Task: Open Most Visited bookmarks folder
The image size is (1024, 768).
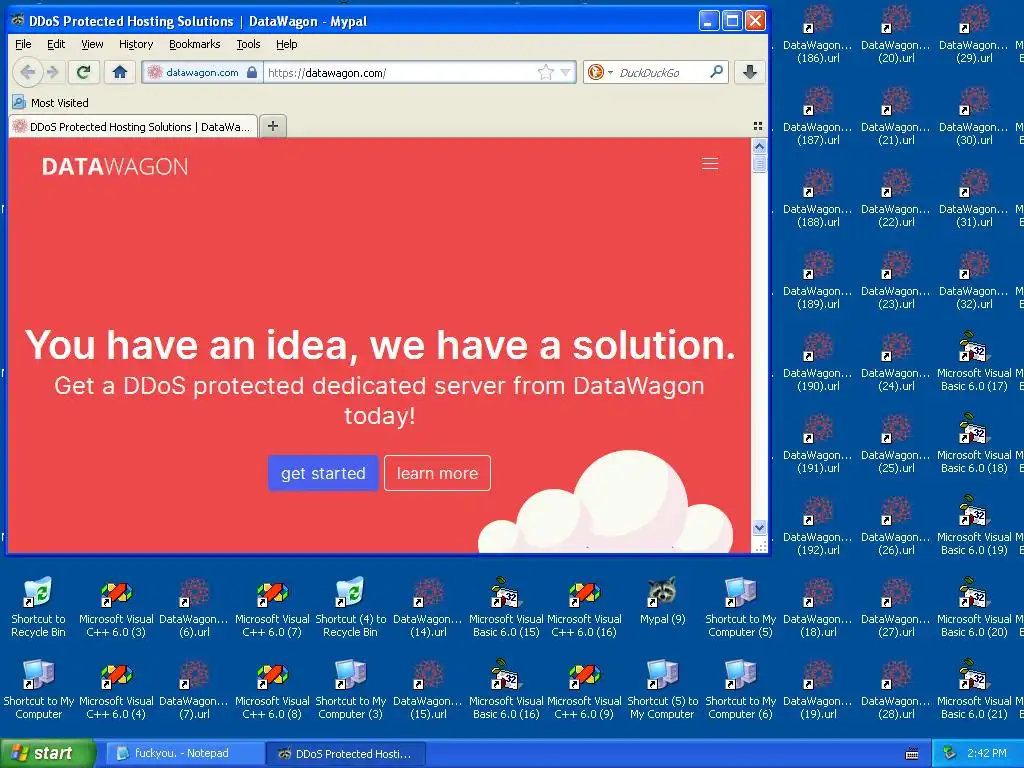Action: click(51, 103)
